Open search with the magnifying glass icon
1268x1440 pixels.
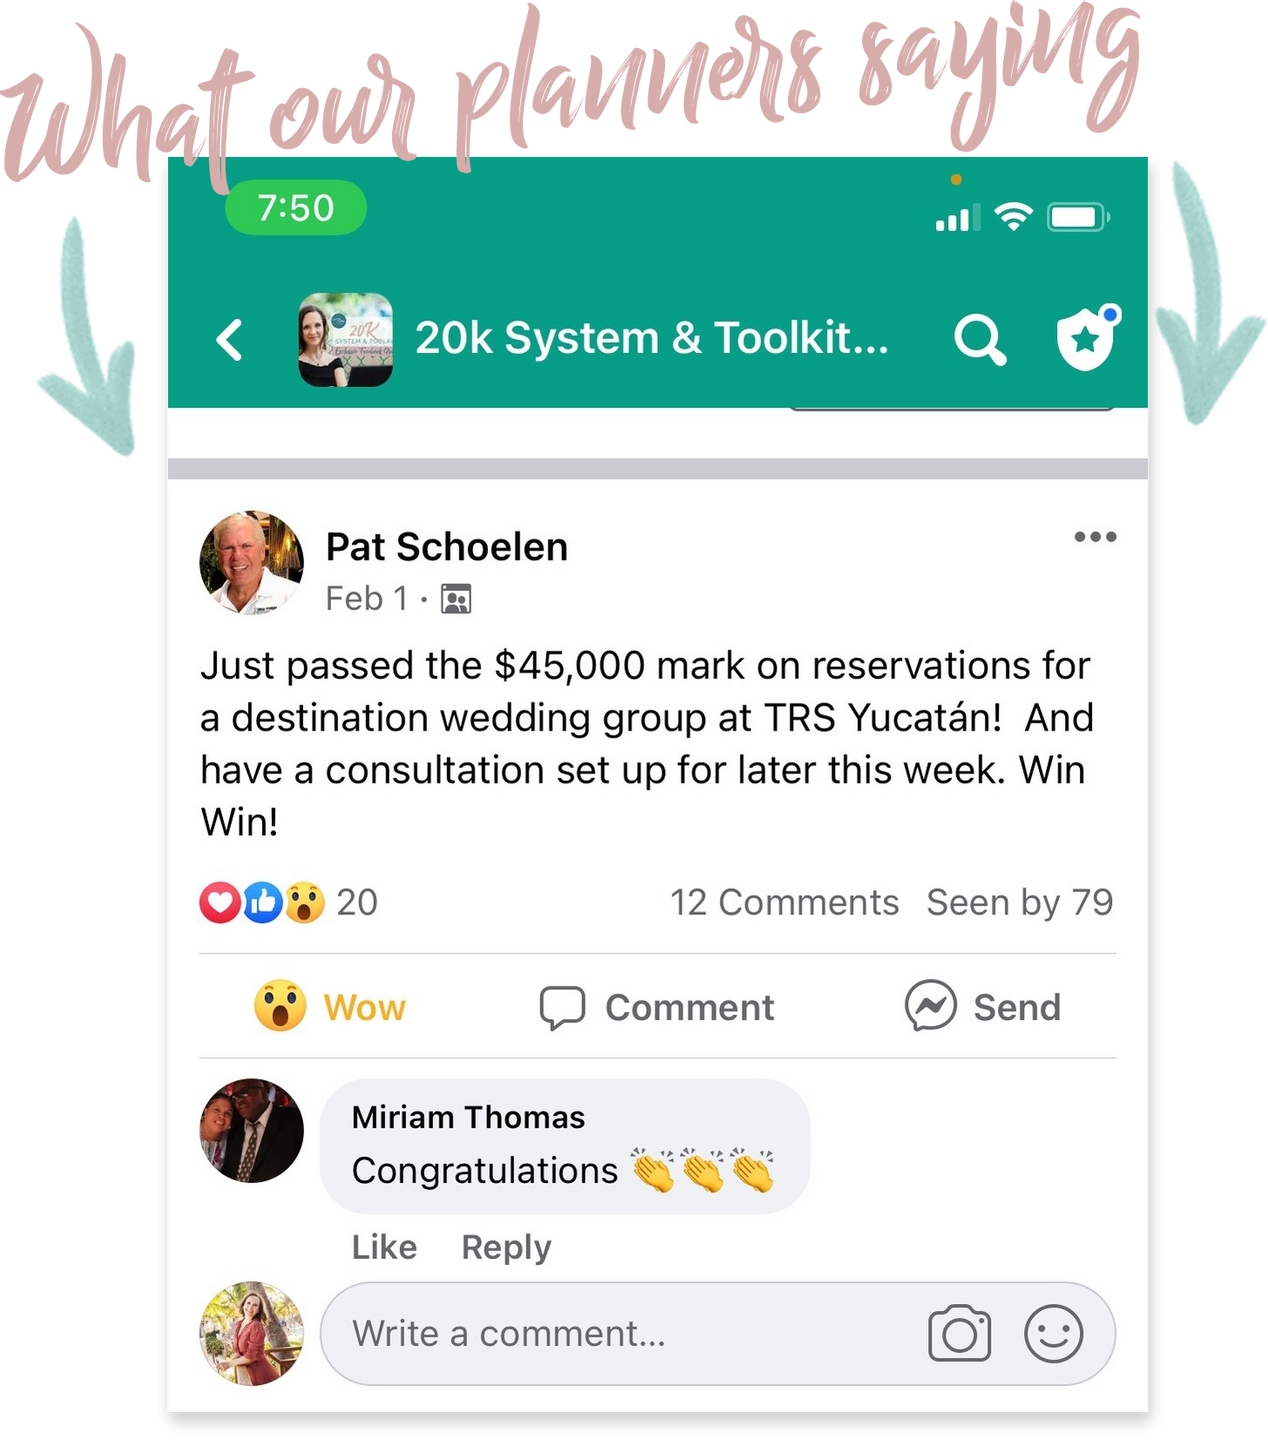click(980, 340)
